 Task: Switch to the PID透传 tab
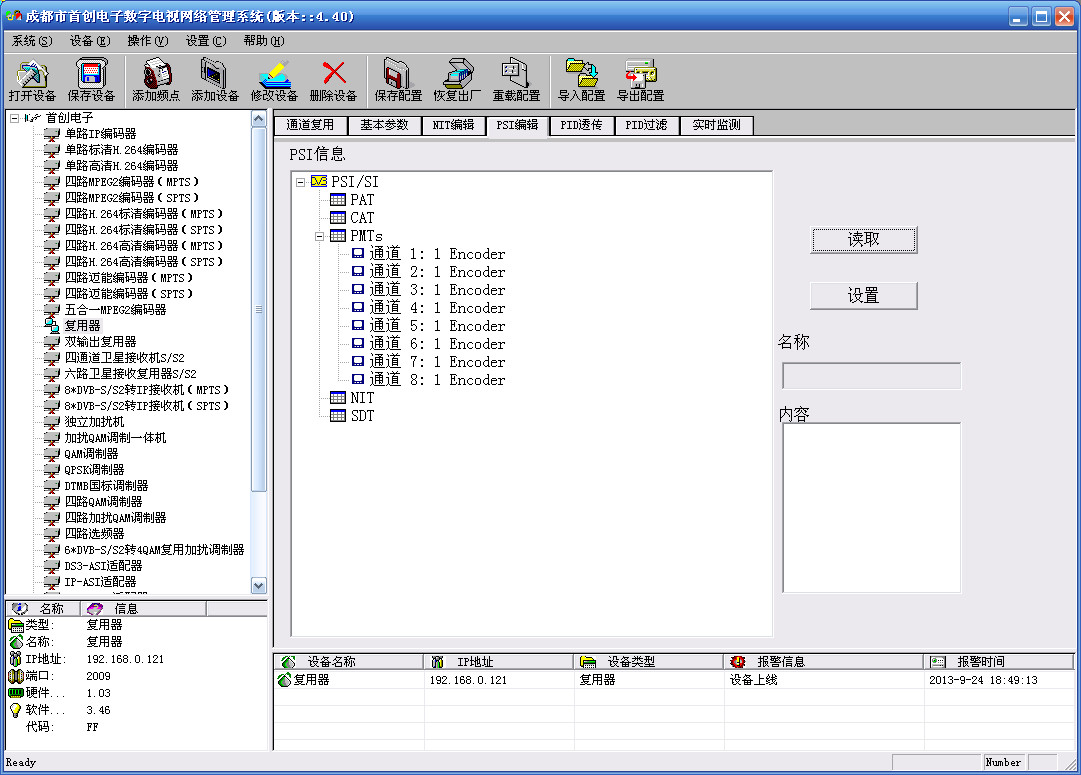(581, 125)
